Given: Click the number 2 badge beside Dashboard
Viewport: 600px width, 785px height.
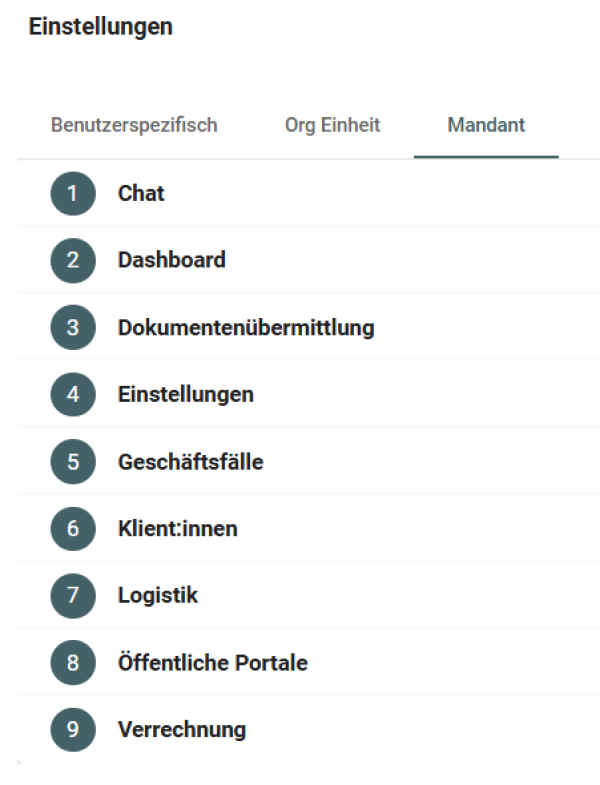Looking at the screenshot, I should pos(72,260).
